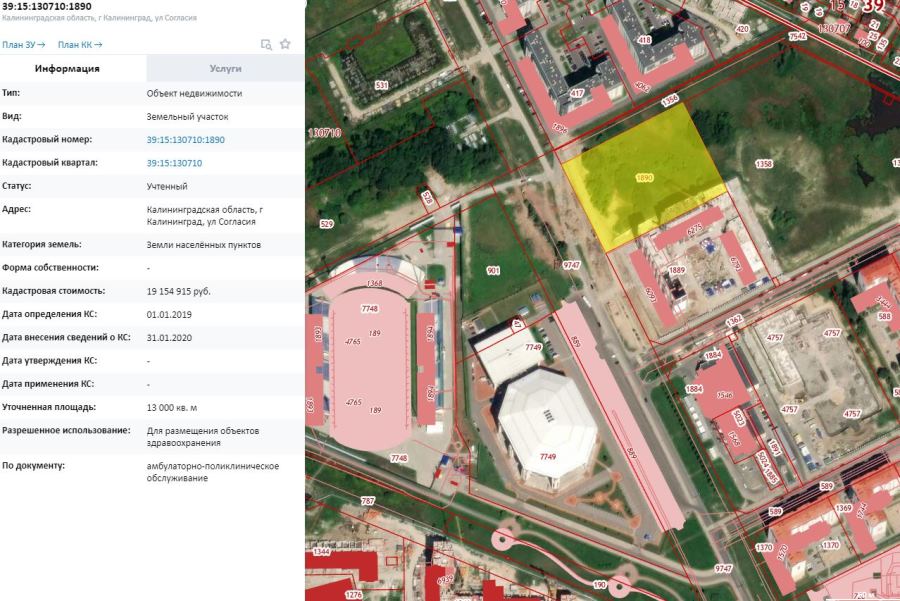
Task: Select the Информация tab
Action: 67,69
